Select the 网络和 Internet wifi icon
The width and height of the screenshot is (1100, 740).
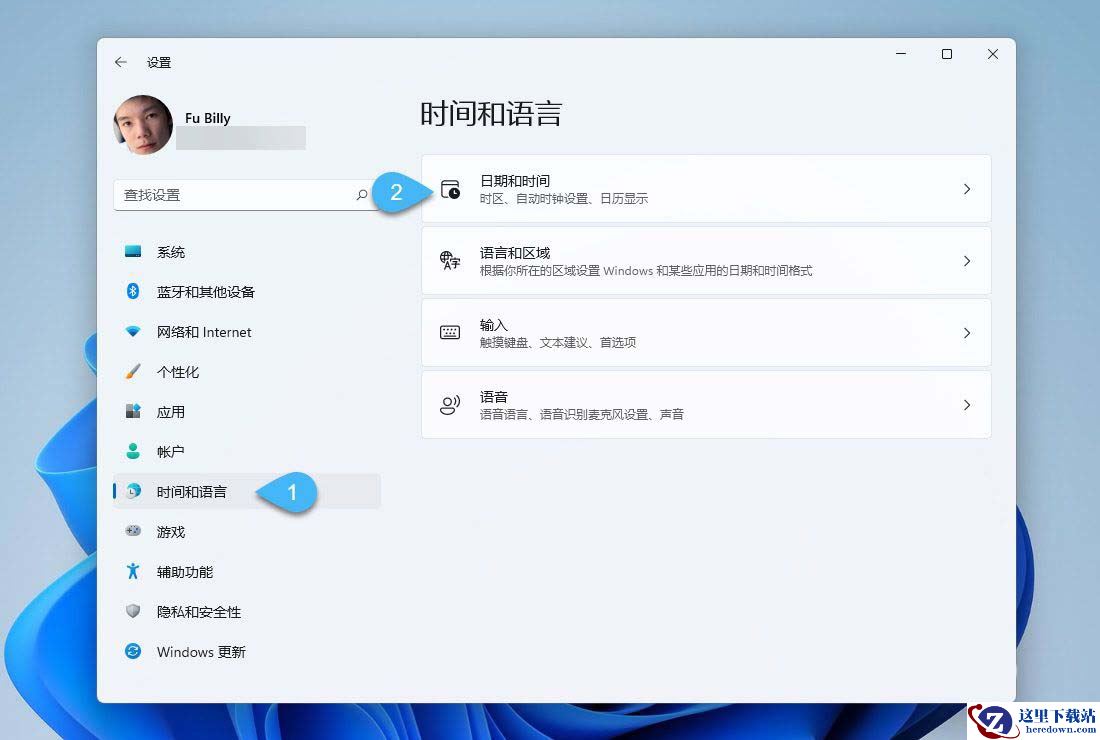(133, 331)
